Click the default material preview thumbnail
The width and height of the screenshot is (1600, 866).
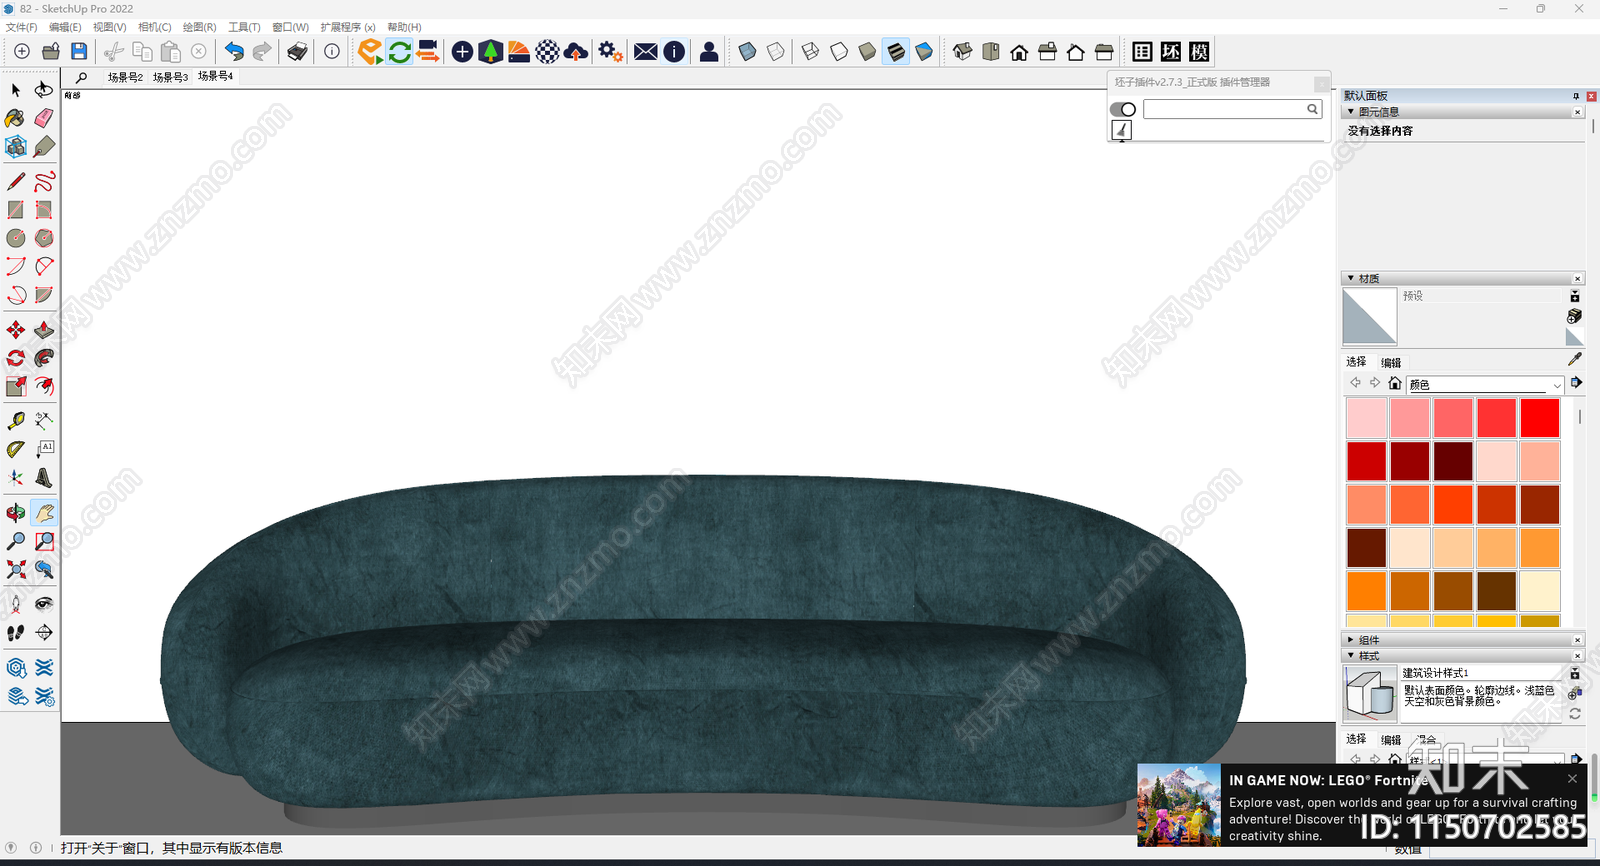(x=1369, y=317)
